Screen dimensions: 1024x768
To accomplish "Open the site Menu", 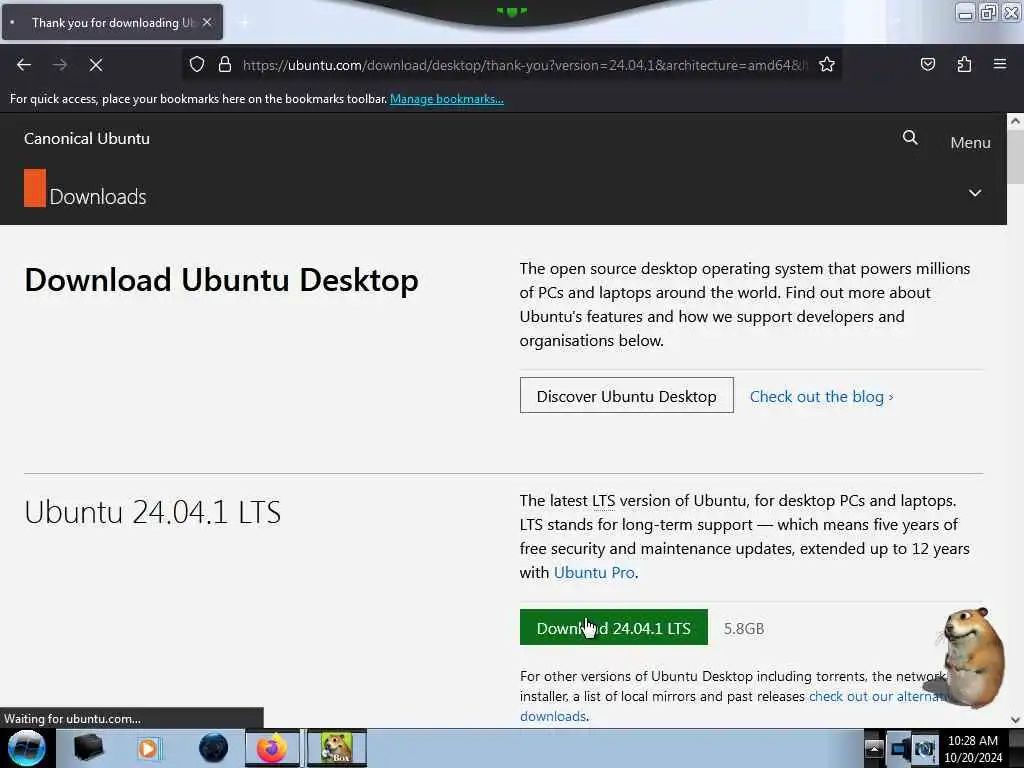I will tap(970, 142).
